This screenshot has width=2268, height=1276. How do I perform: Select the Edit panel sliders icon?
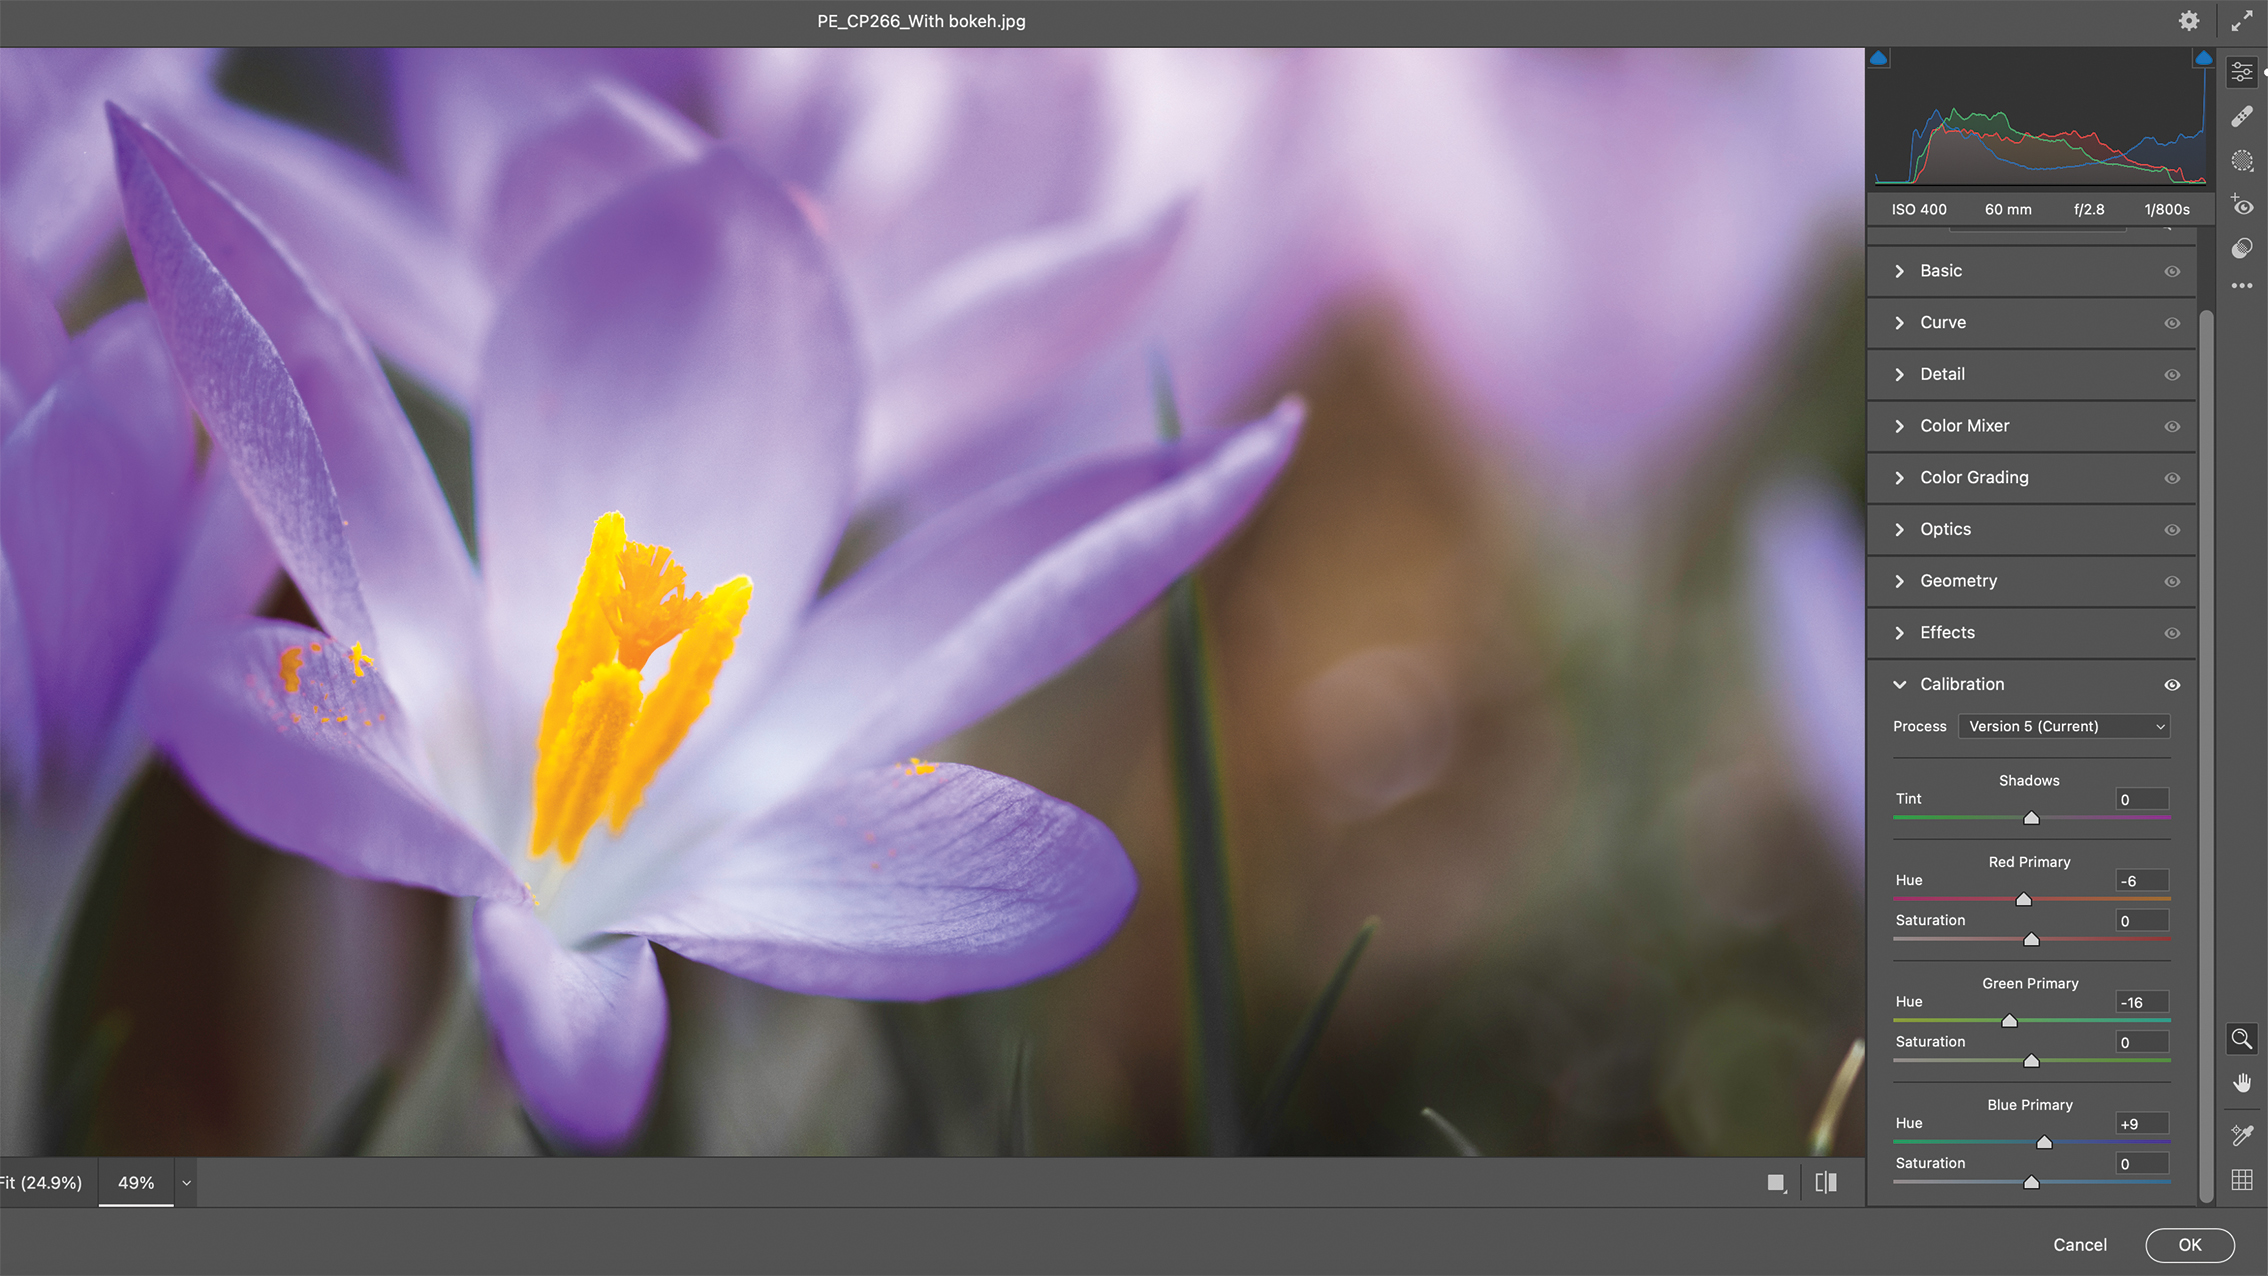click(2242, 71)
